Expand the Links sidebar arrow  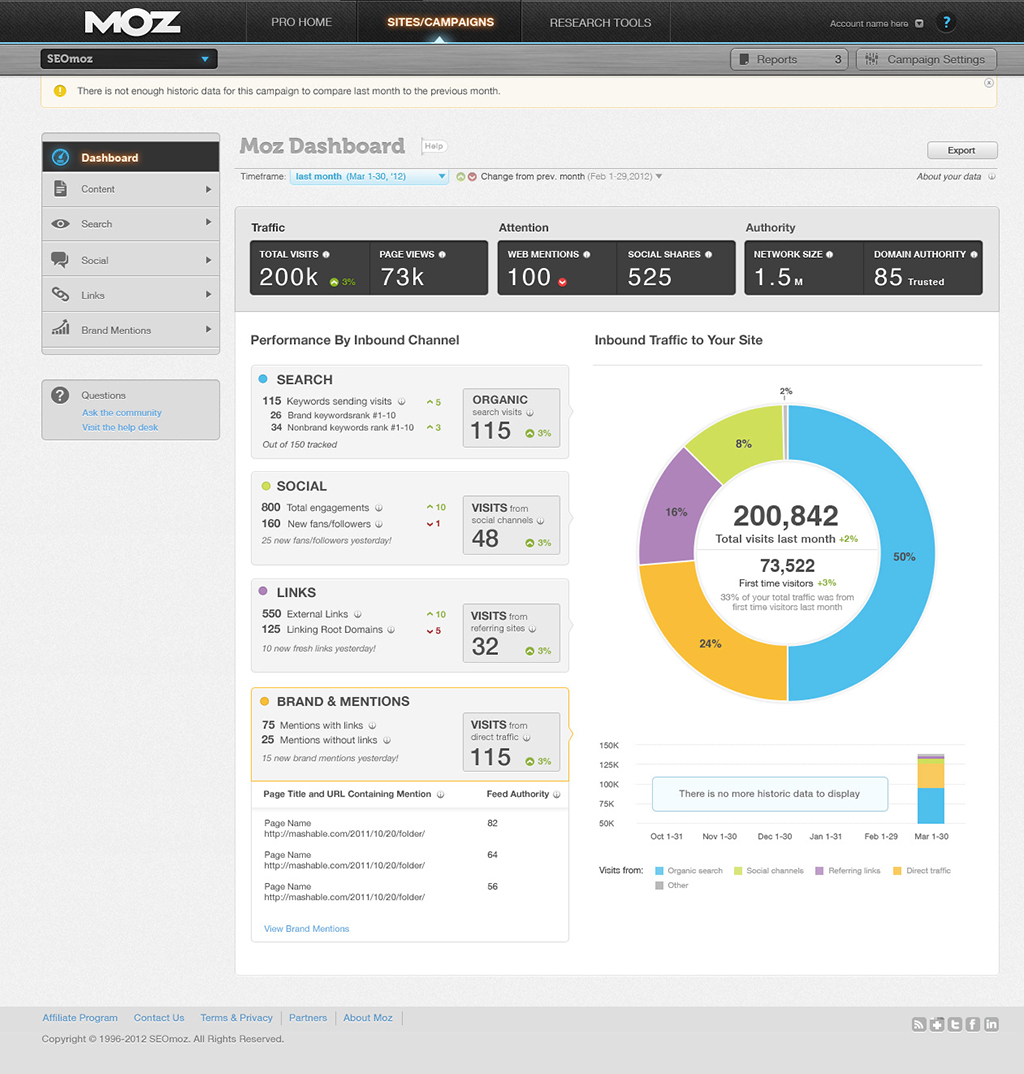pyautogui.click(x=208, y=295)
